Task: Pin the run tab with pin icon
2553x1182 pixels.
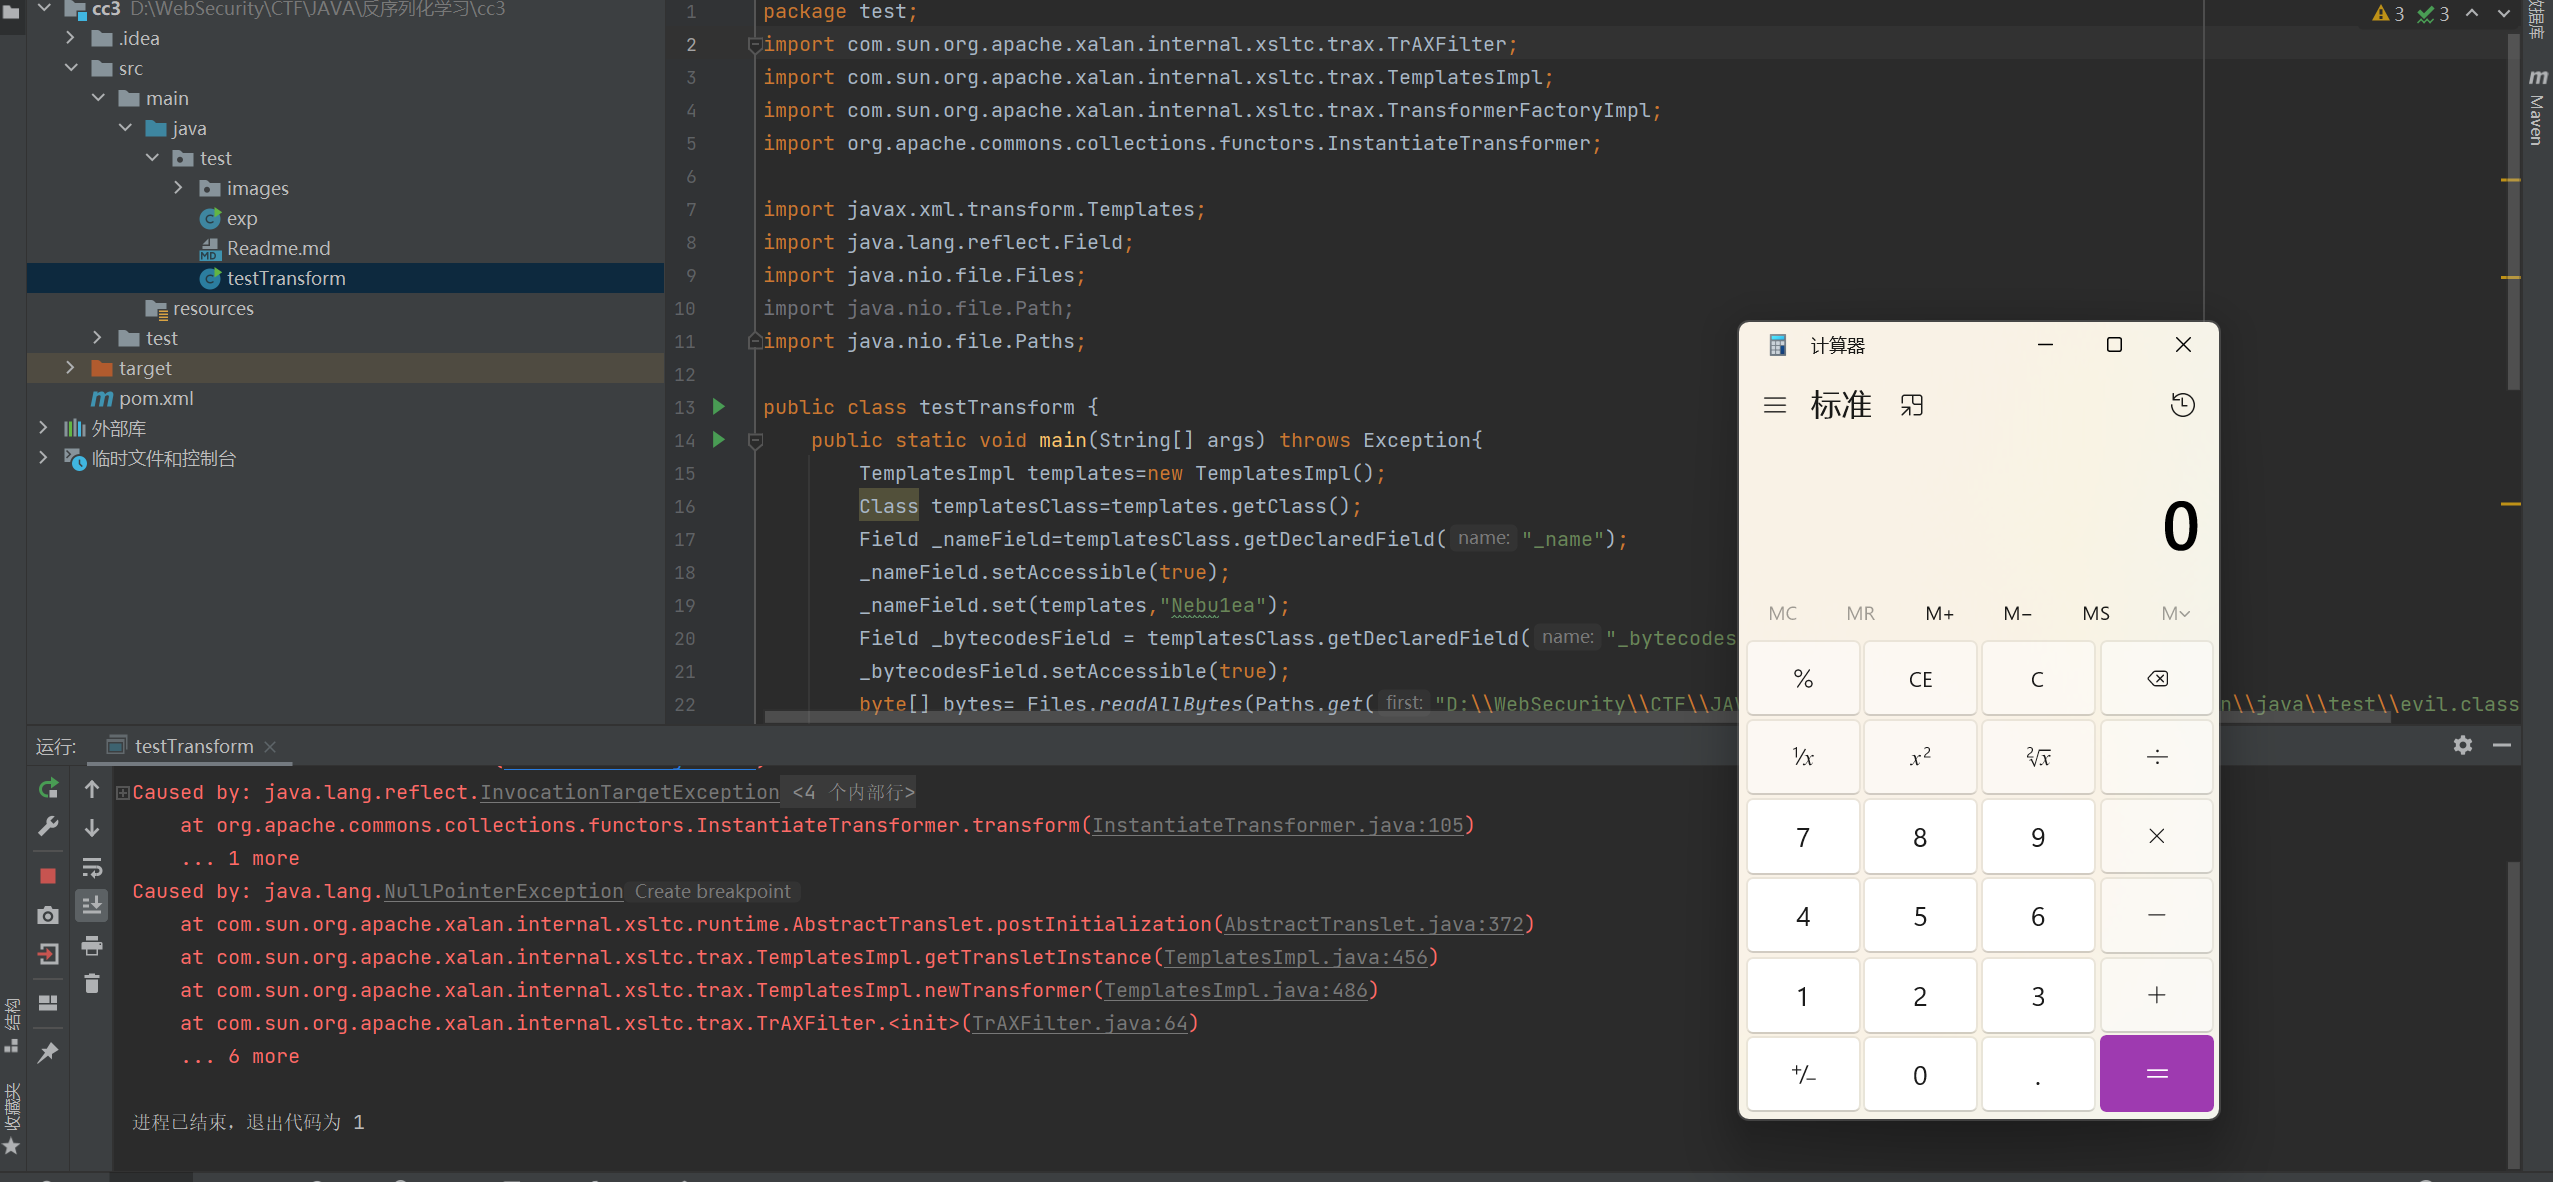Action: [x=48, y=1052]
